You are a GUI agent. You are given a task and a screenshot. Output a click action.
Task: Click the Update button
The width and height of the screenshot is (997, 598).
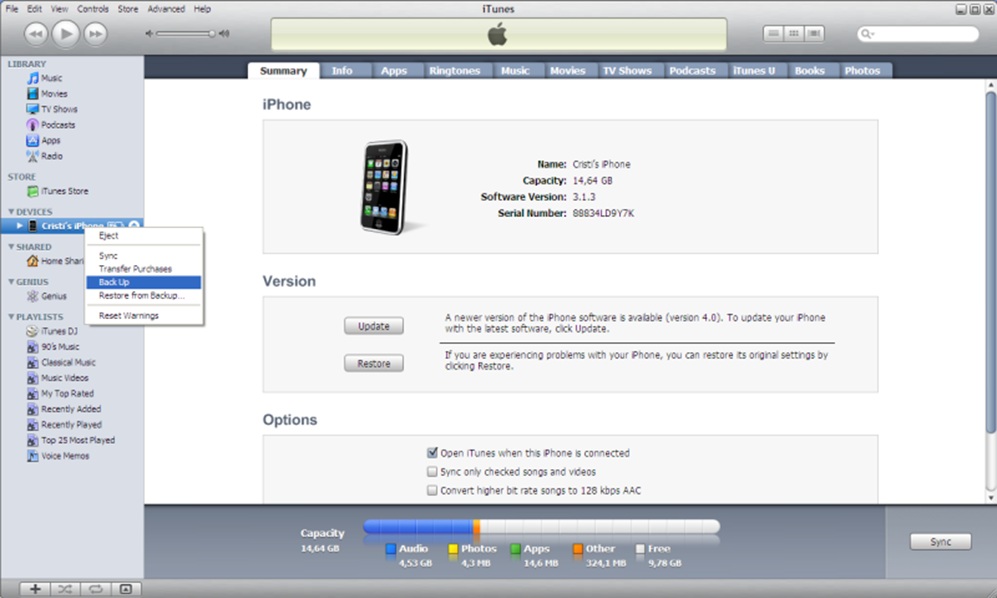click(374, 326)
